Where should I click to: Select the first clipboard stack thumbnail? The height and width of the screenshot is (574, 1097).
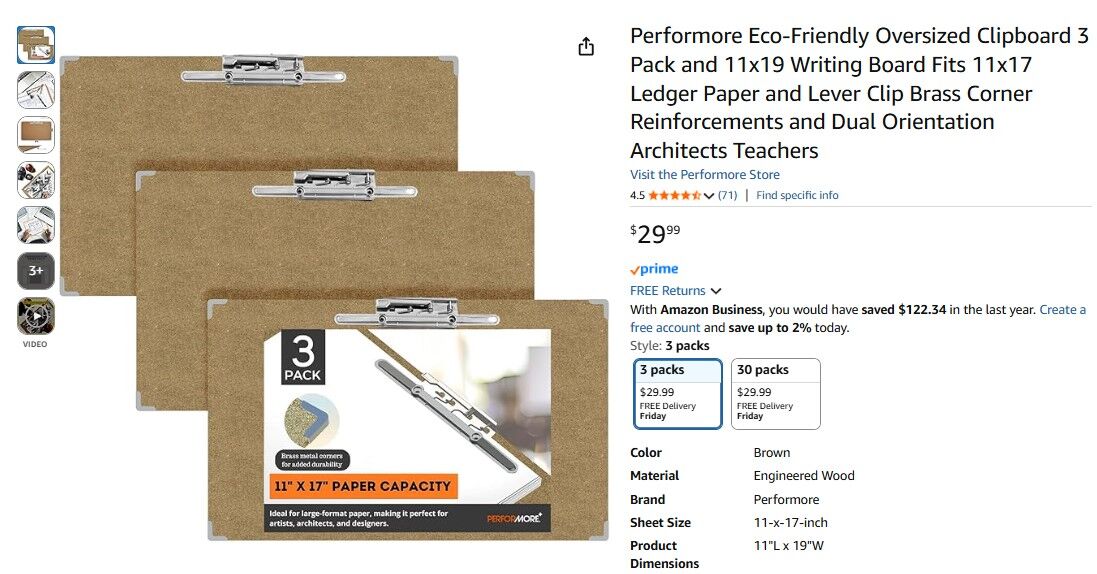click(x=36, y=45)
